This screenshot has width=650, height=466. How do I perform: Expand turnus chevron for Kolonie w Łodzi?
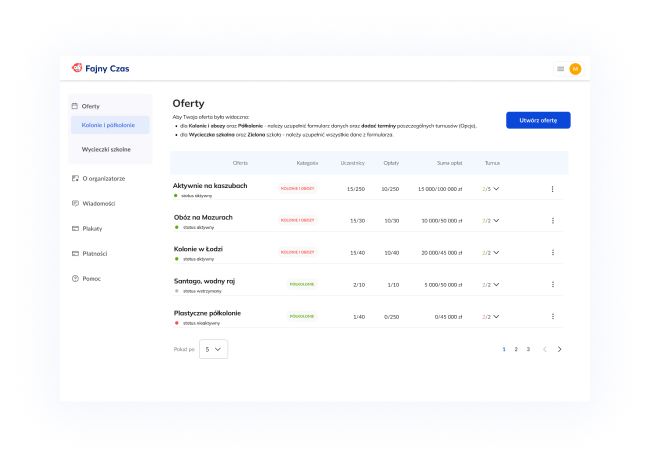point(495,252)
